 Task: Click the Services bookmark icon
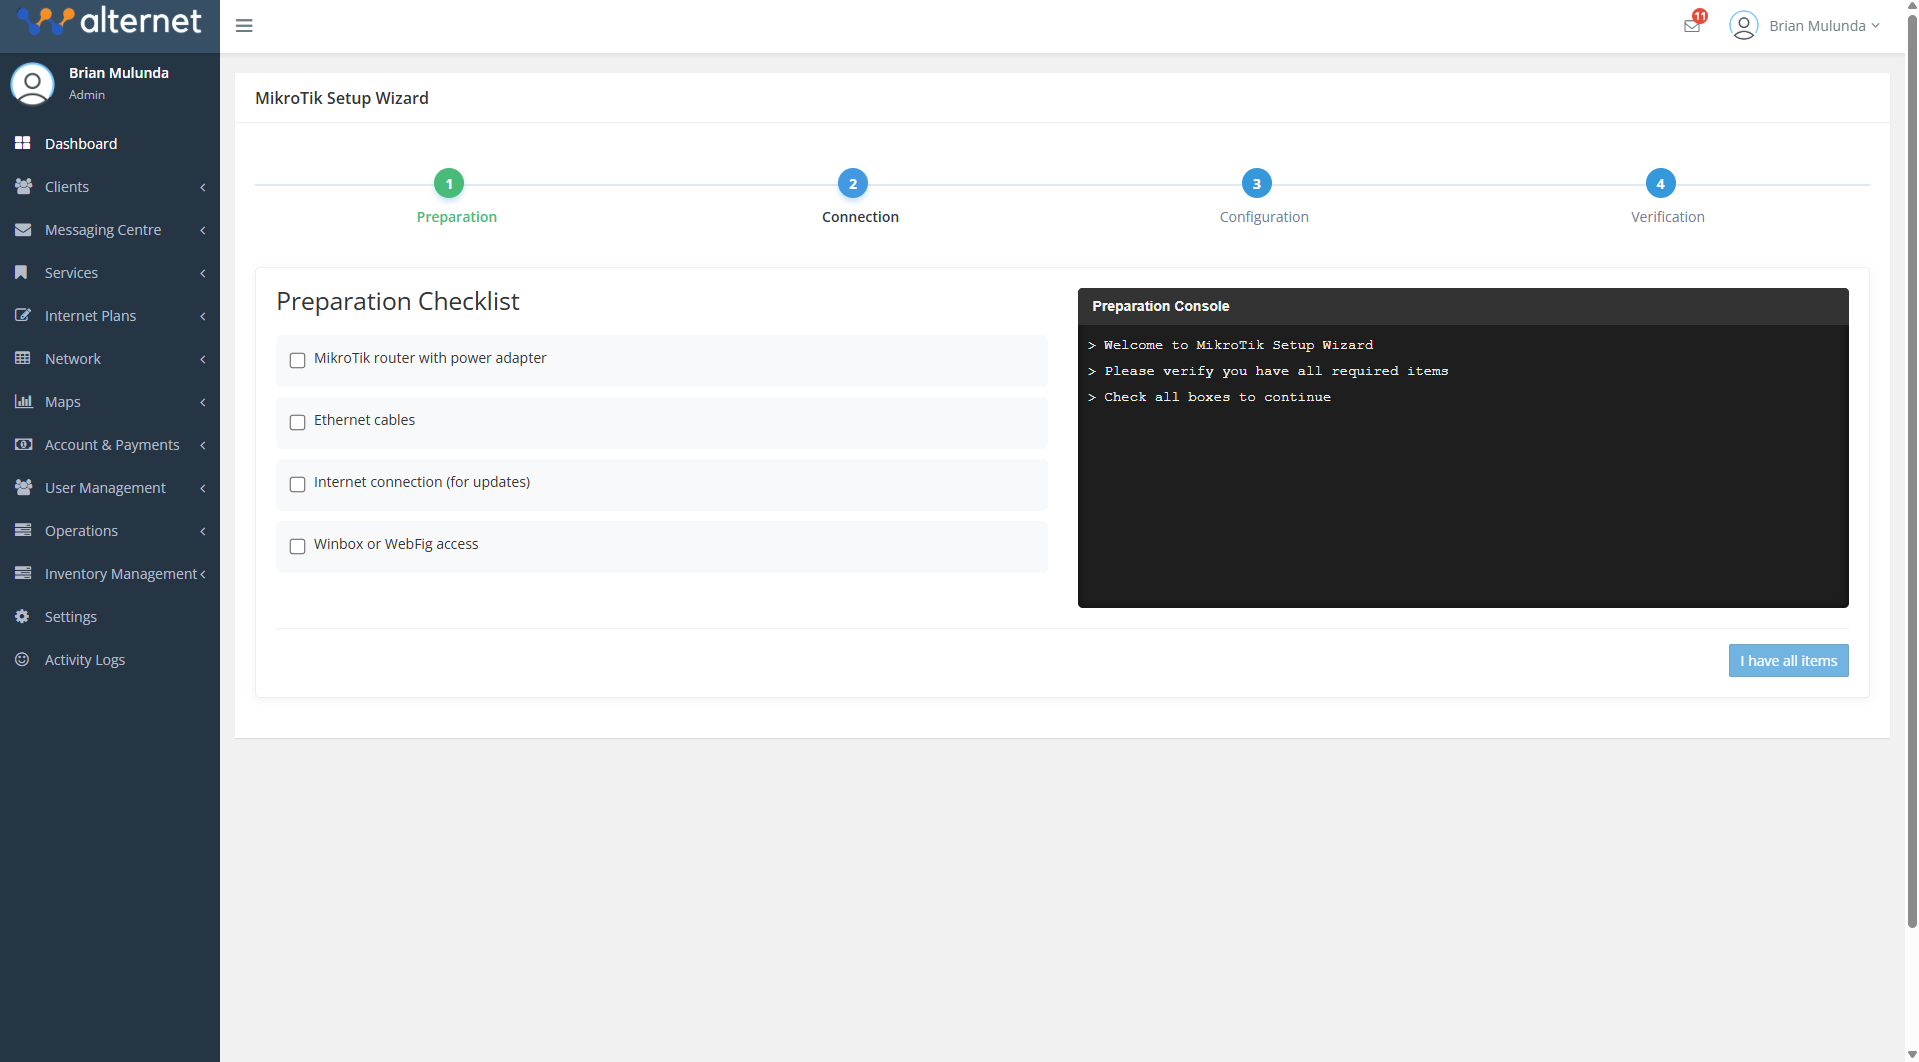22,272
